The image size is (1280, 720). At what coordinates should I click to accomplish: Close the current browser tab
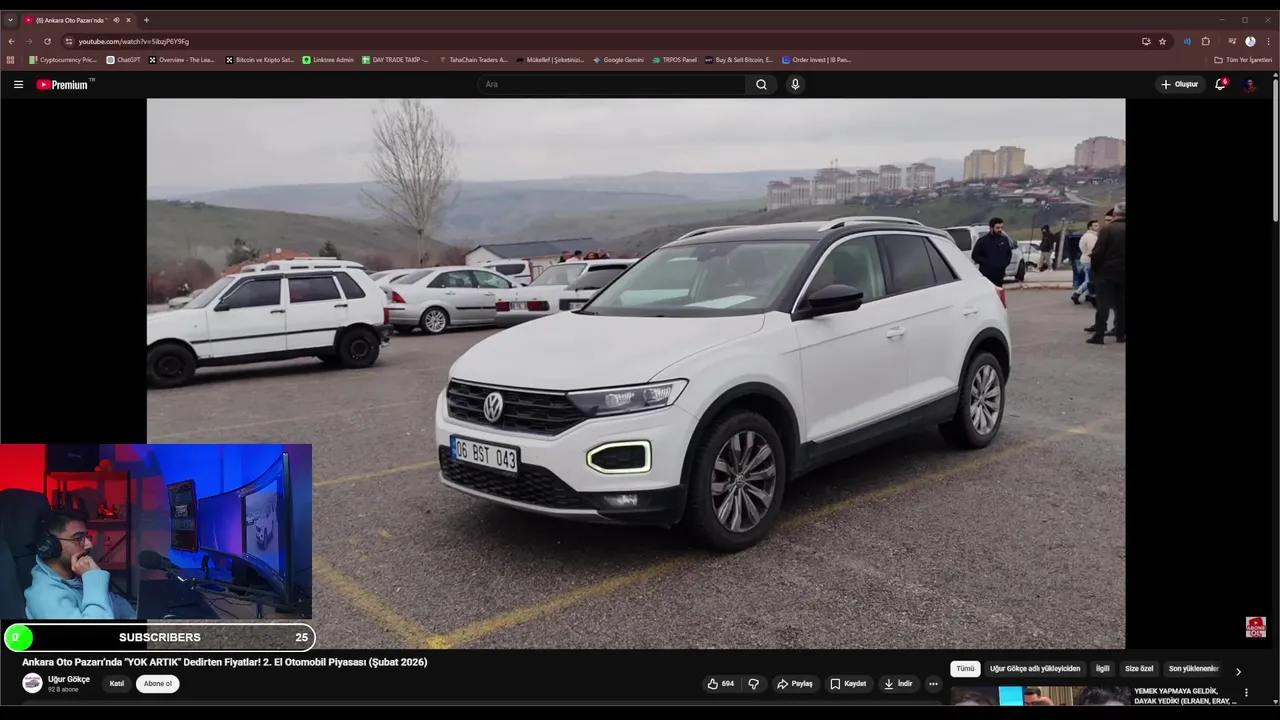pyautogui.click(x=128, y=20)
